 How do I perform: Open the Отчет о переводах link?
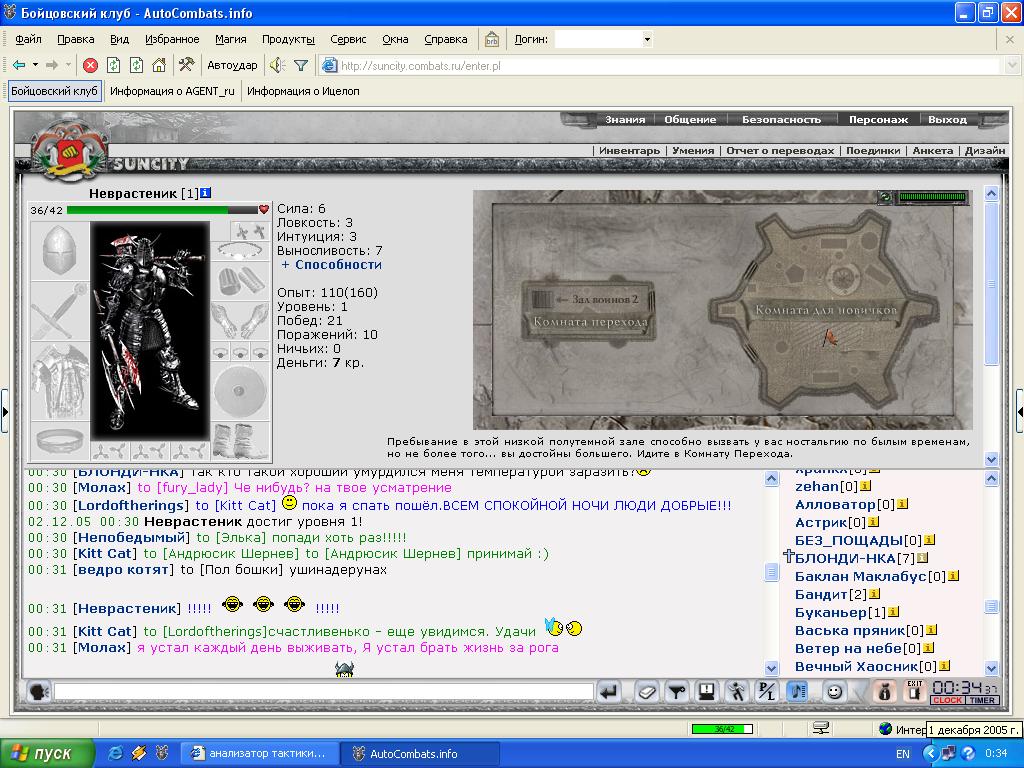click(780, 150)
